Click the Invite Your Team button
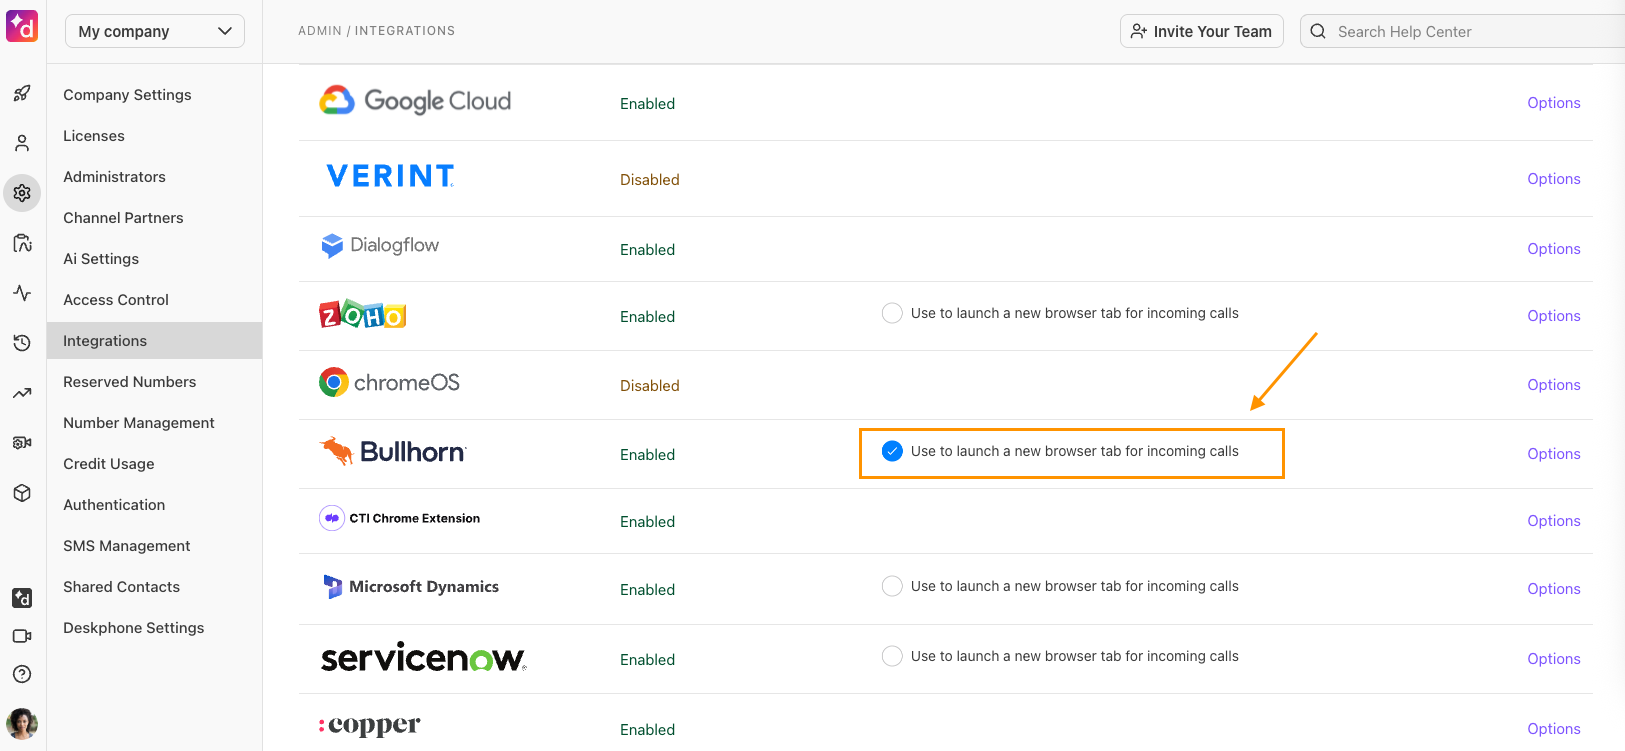This screenshot has width=1625, height=751. pos(1201,31)
